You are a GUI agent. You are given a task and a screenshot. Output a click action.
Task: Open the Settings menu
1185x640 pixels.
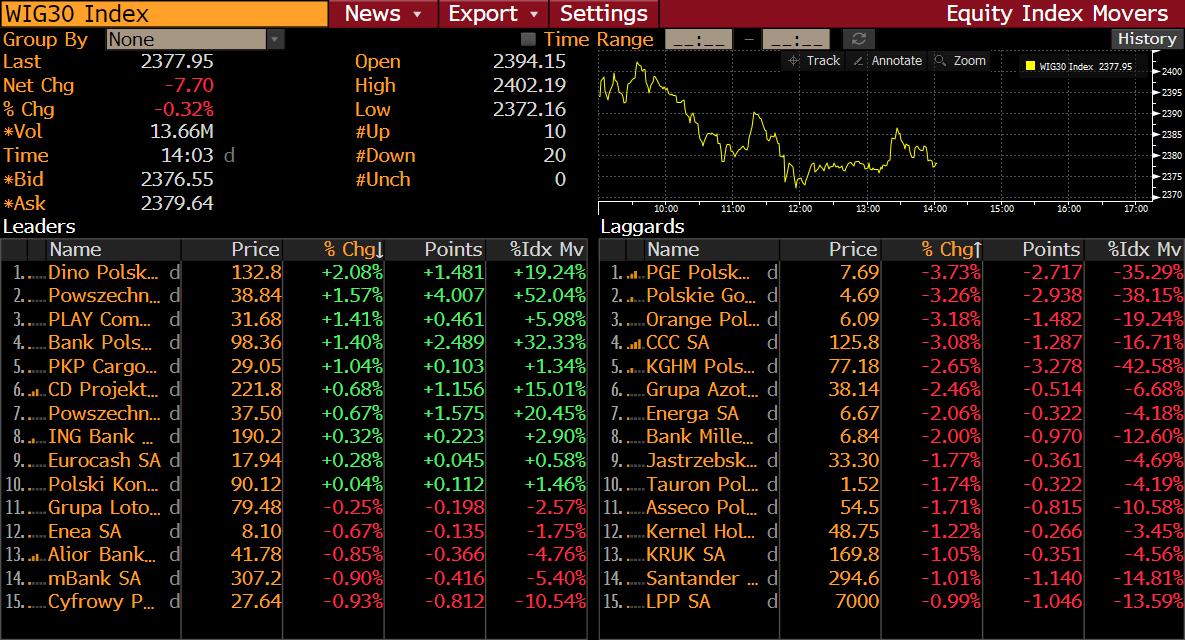[x=604, y=14]
